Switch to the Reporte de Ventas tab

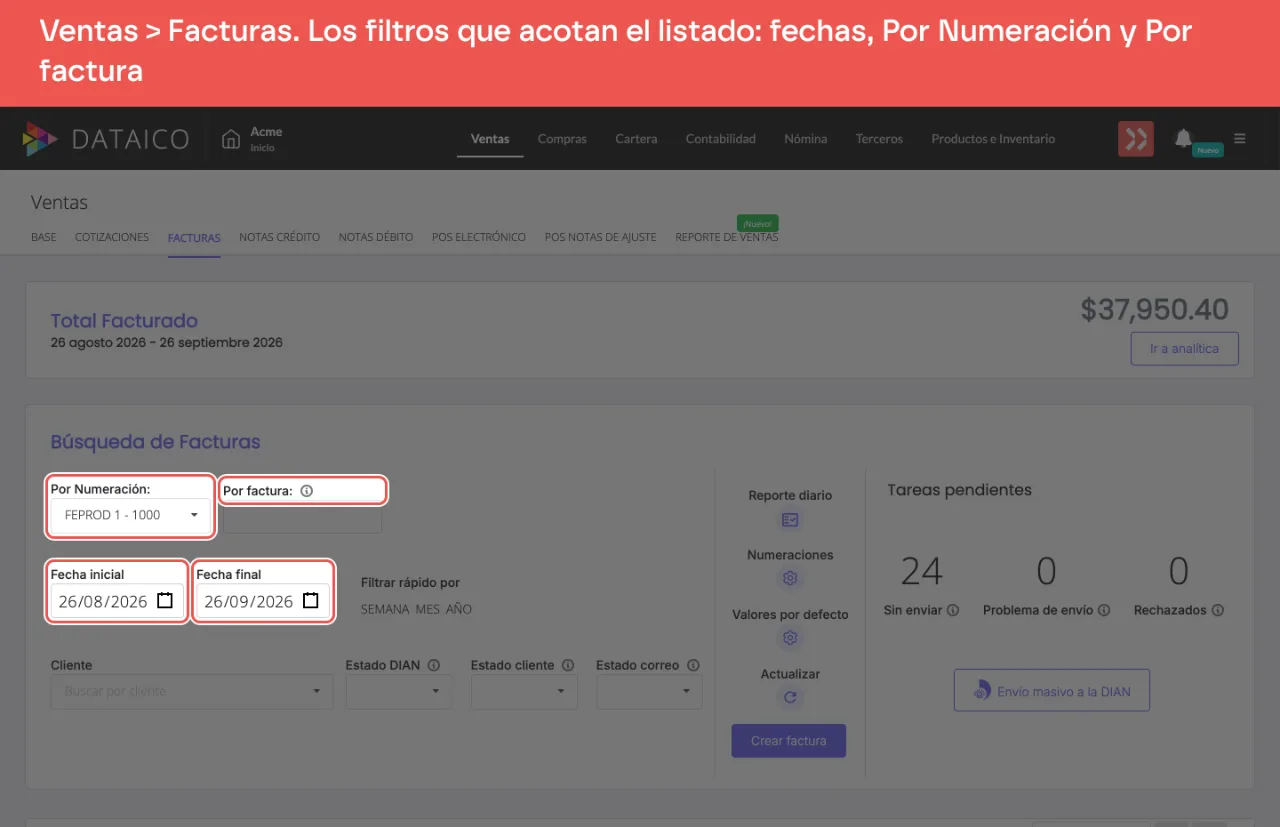[727, 238]
